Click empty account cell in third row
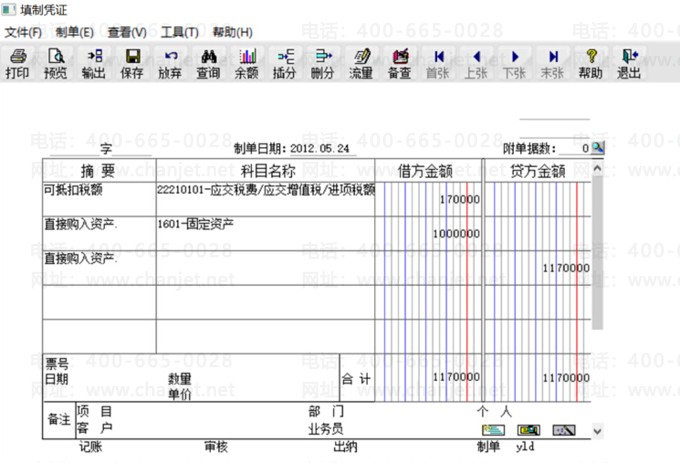680x463 pixels. [x=265, y=267]
